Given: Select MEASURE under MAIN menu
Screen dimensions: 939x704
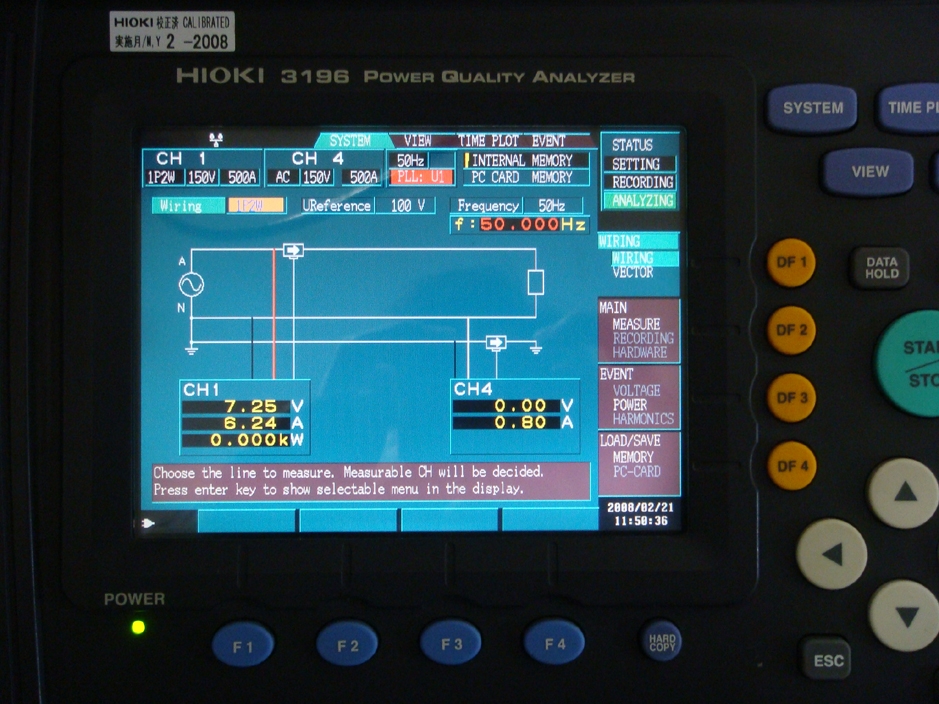Looking at the screenshot, I should coord(635,324).
